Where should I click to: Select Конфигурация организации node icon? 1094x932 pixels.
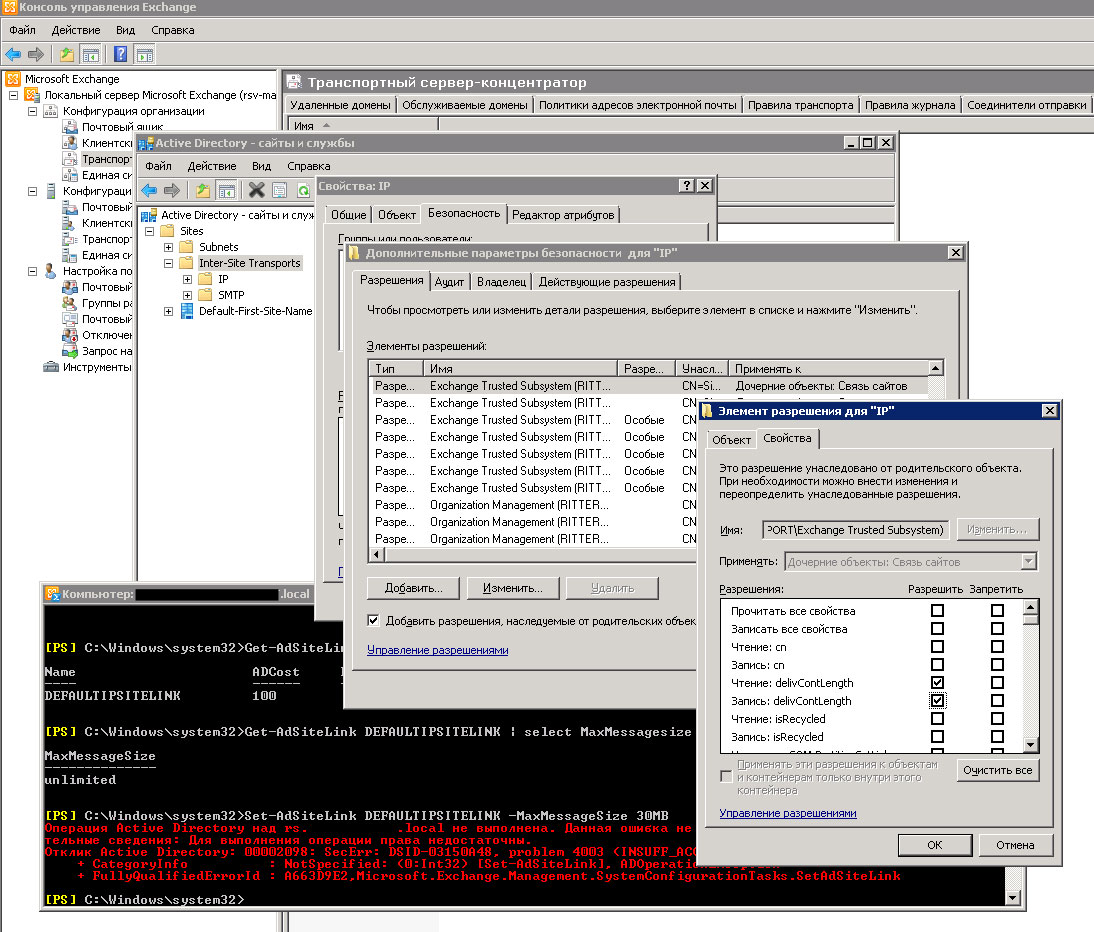pyautogui.click(x=50, y=111)
